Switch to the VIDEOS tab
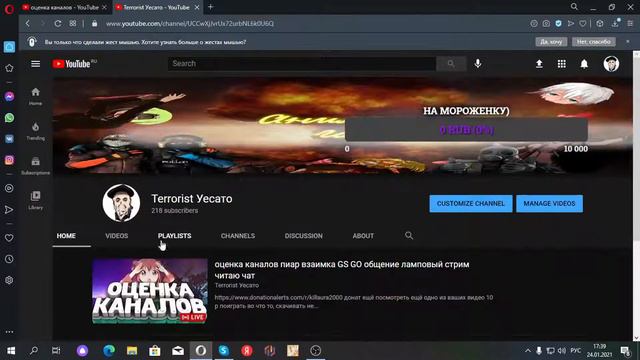This screenshot has height=360, width=640. pos(117,236)
